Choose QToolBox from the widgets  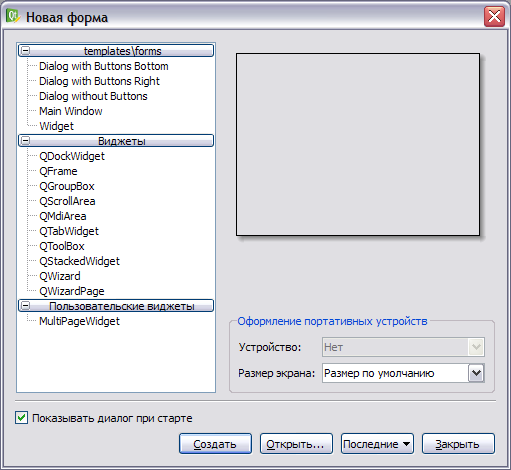[x=62, y=246]
